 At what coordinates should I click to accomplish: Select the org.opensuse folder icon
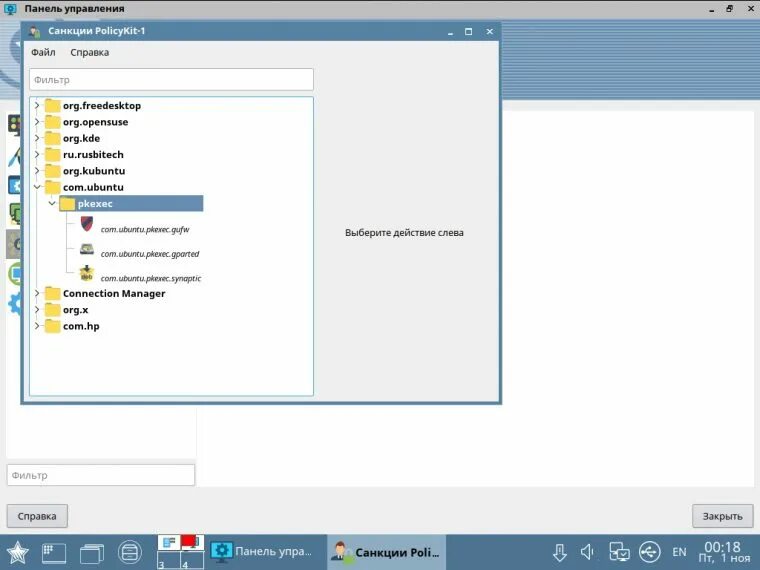[x=52, y=122]
